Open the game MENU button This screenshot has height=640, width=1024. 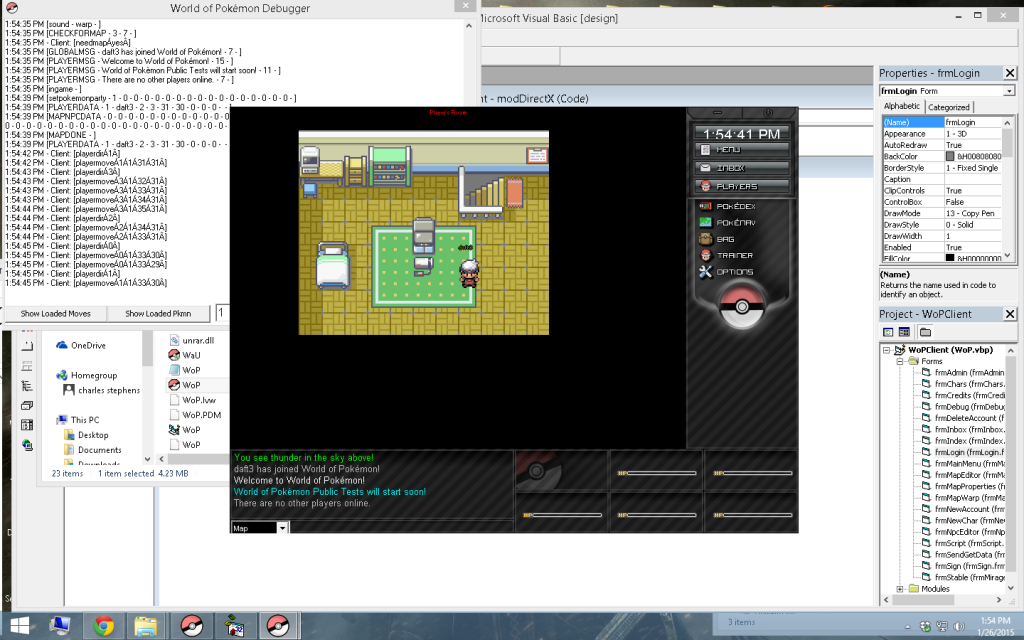(741, 150)
